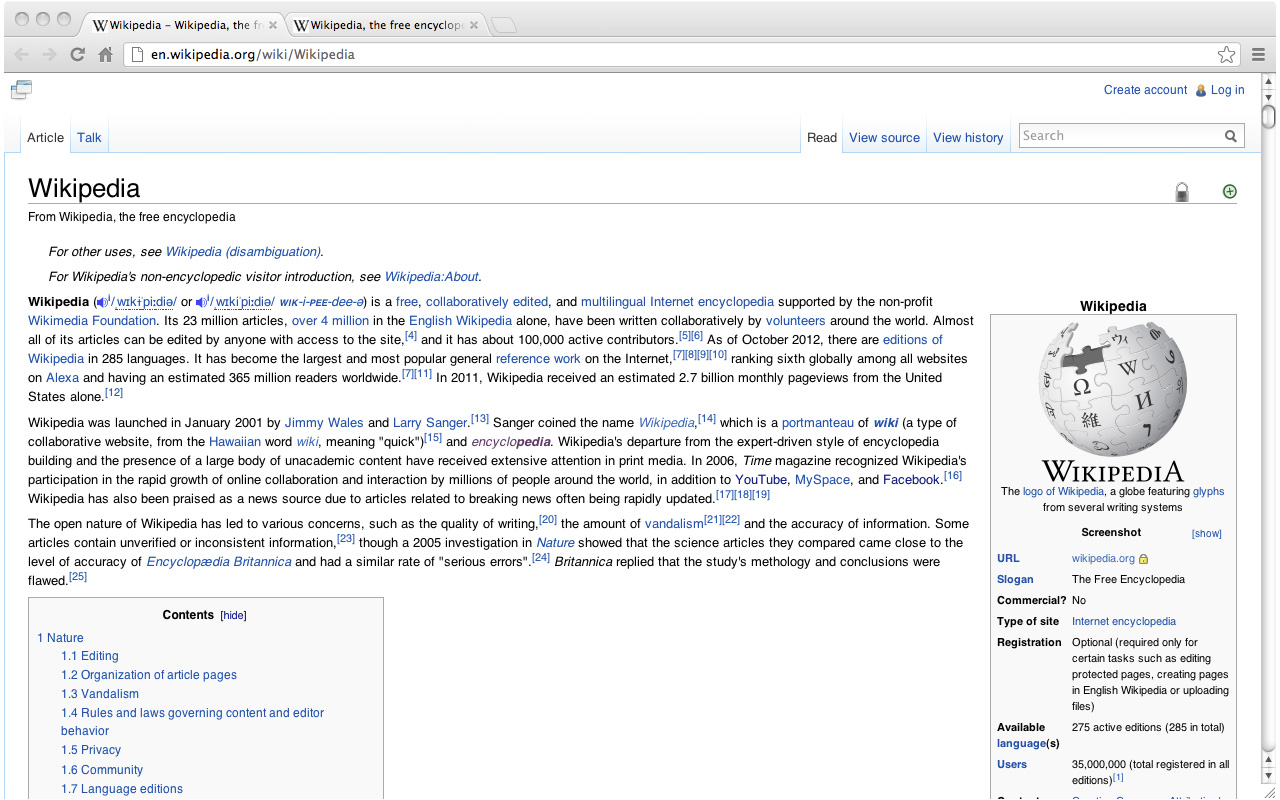Play the second pronunciation speaker icon
This screenshot has width=1280, height=800.
[202, 302]
